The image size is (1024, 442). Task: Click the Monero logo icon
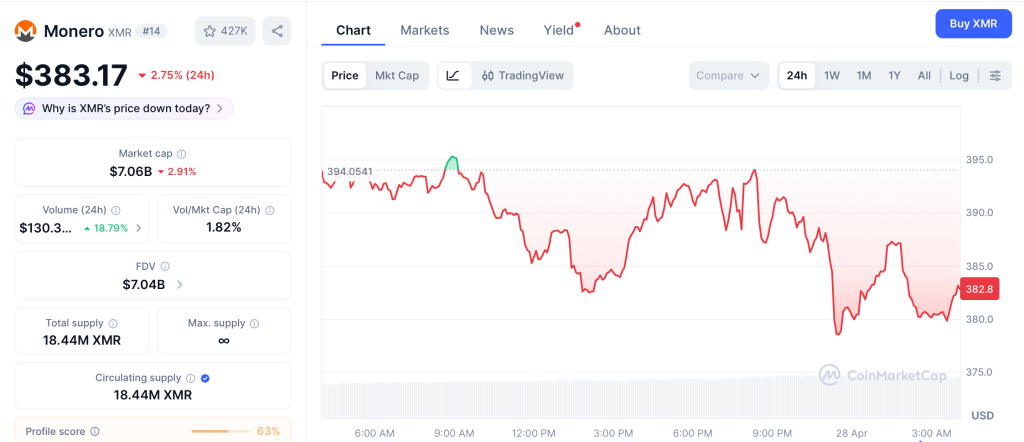pyautogui.click(x=26, y=31)
